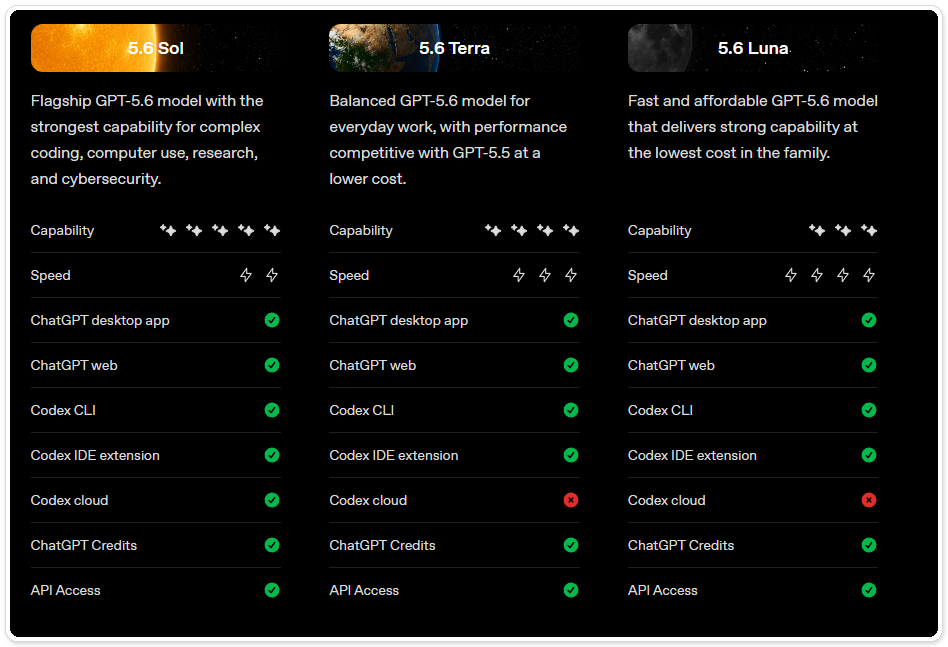Click 'ChatGPT Credits' text in Terra column
Viewport: 948px width, 647px height.
[382, 545]
